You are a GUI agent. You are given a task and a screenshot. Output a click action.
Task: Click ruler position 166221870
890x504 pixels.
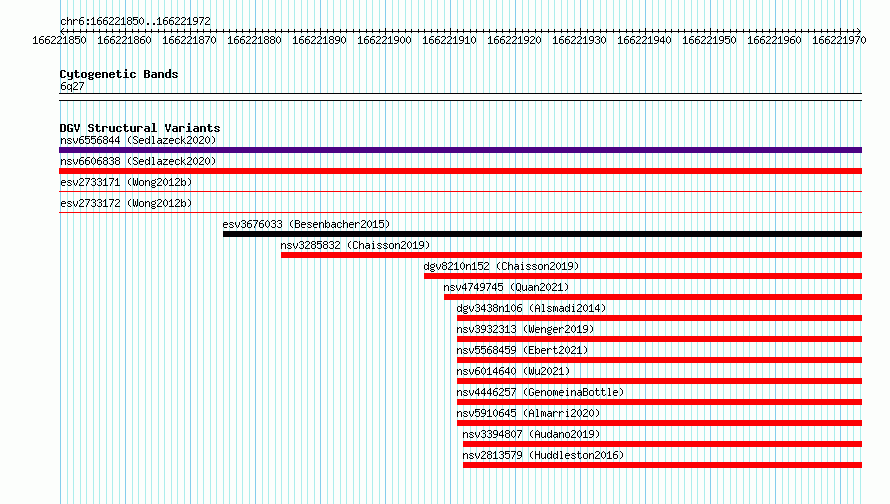click(190, 40)
